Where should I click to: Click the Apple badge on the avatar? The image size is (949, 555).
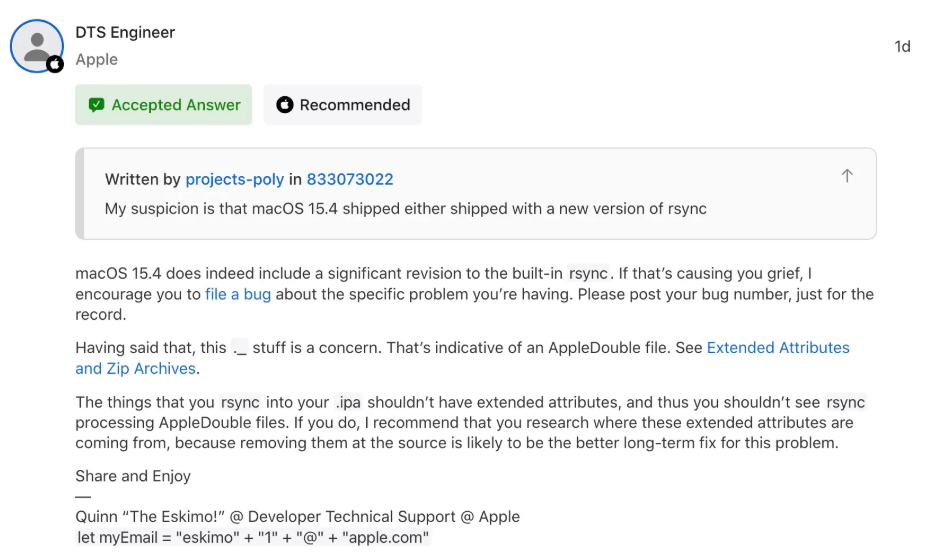click(55, 64)
